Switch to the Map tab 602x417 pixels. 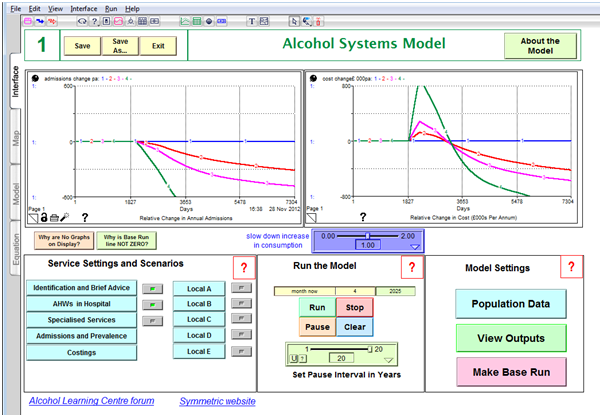(x=14, y=138)
